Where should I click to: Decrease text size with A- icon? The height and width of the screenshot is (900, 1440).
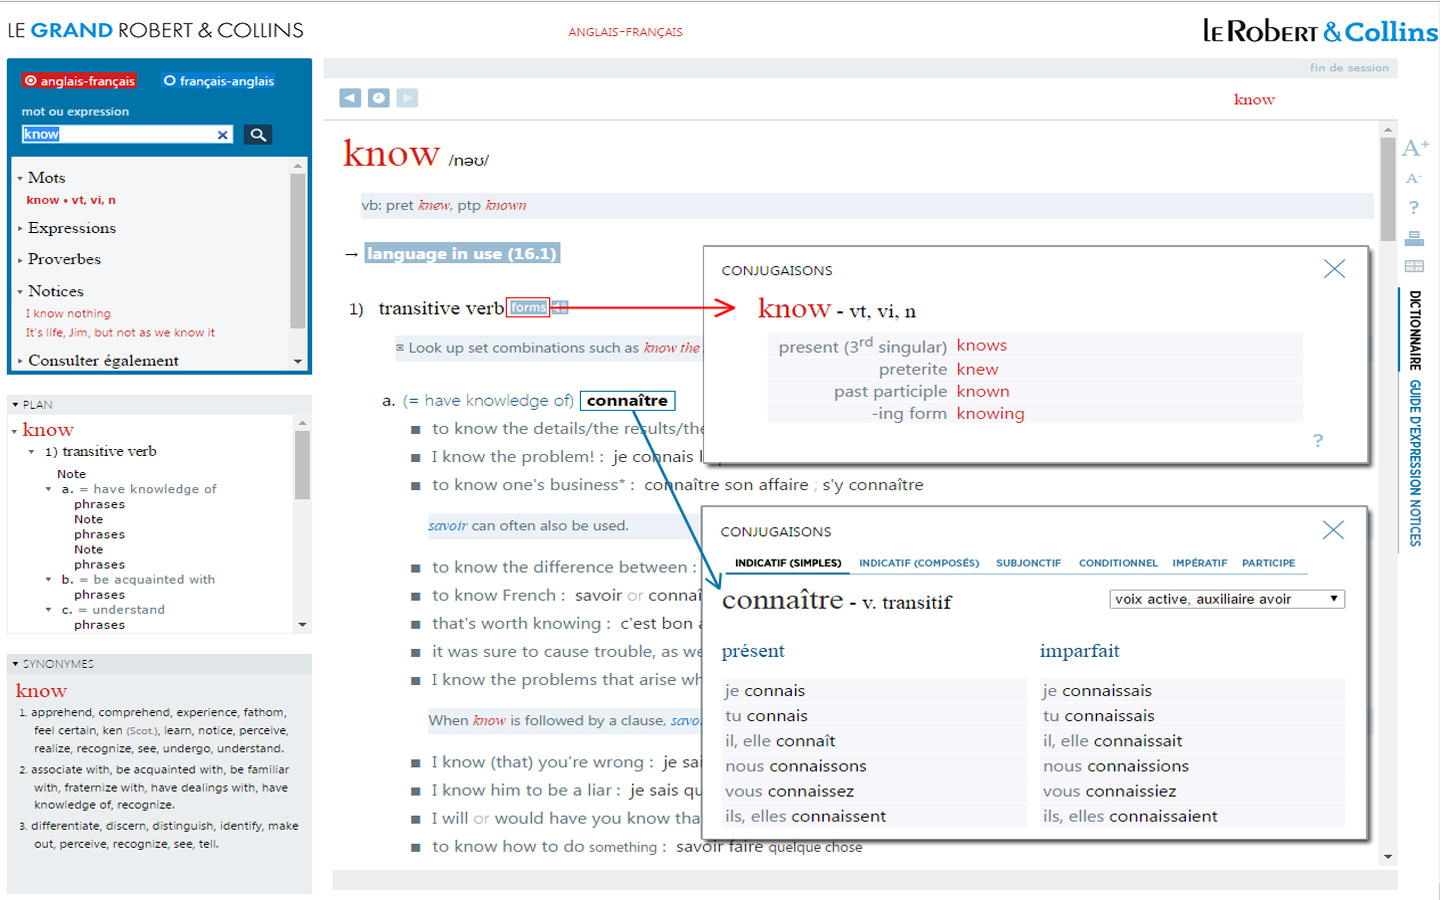point(1414,179)
